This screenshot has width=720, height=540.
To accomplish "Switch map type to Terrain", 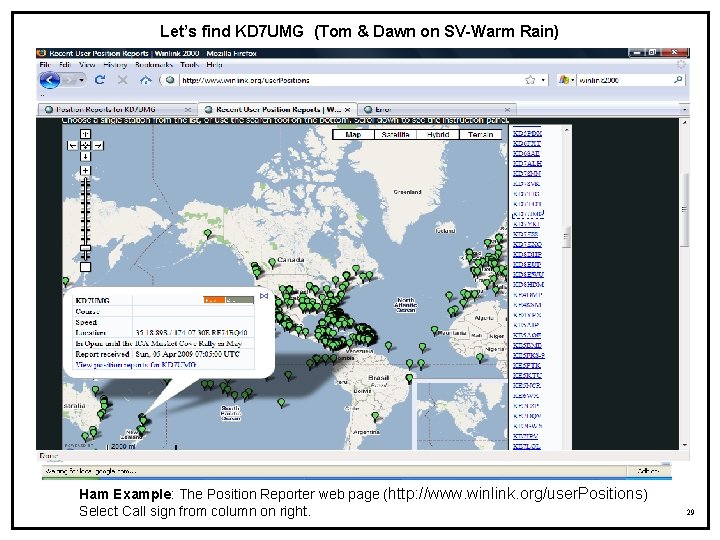I will point(480,135).
